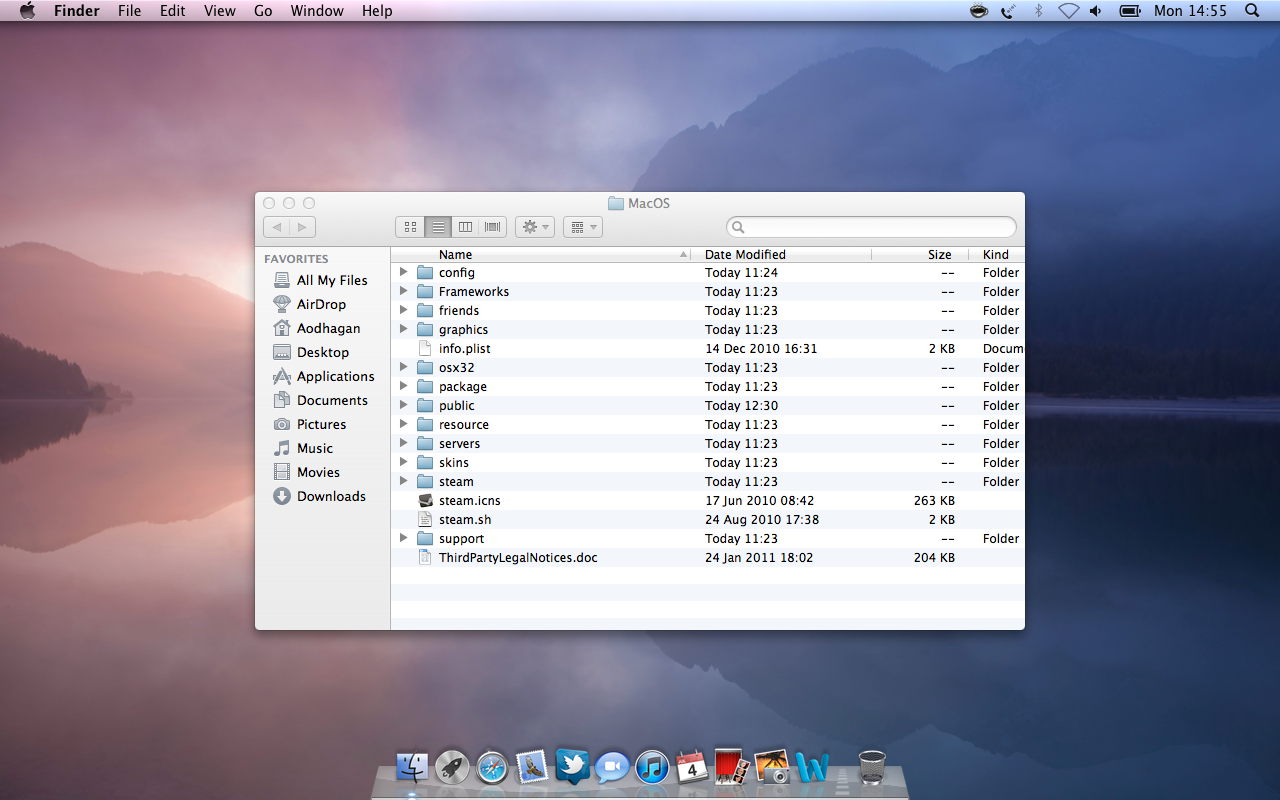This screenshot has width=1280, height=800.
Task: Open Documents in the sidebar
Action: click(320, 400)
